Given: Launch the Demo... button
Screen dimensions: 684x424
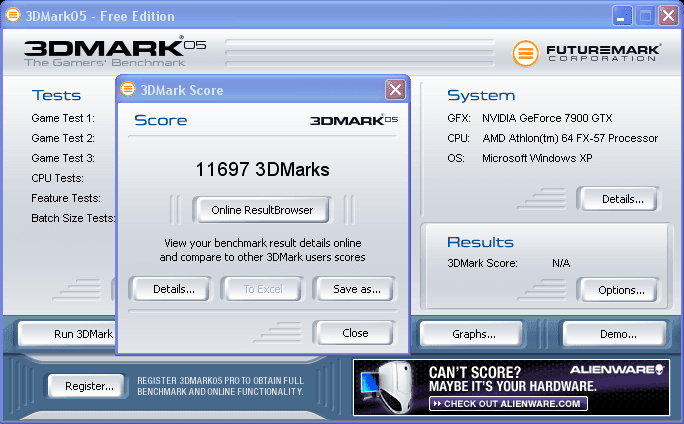Looking at the screenshot, I should point(616,334).
